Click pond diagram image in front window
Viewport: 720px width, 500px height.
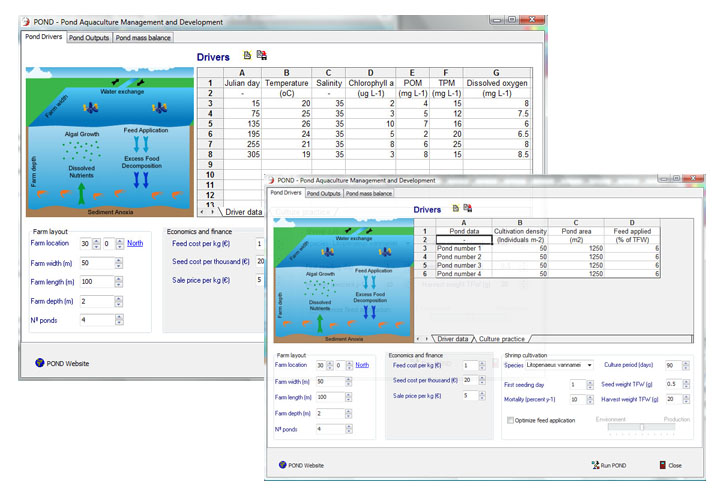tap(343, 281)
